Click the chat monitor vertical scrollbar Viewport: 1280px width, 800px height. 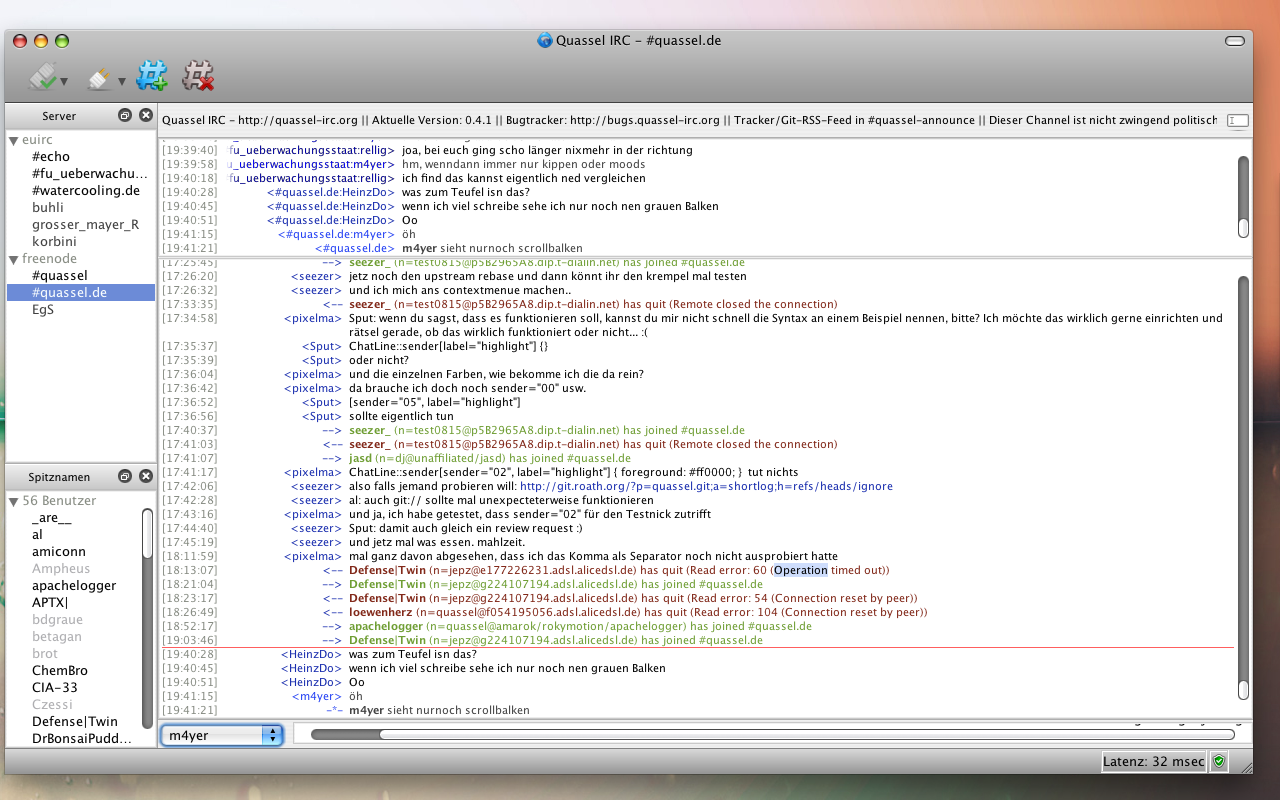1243,197
